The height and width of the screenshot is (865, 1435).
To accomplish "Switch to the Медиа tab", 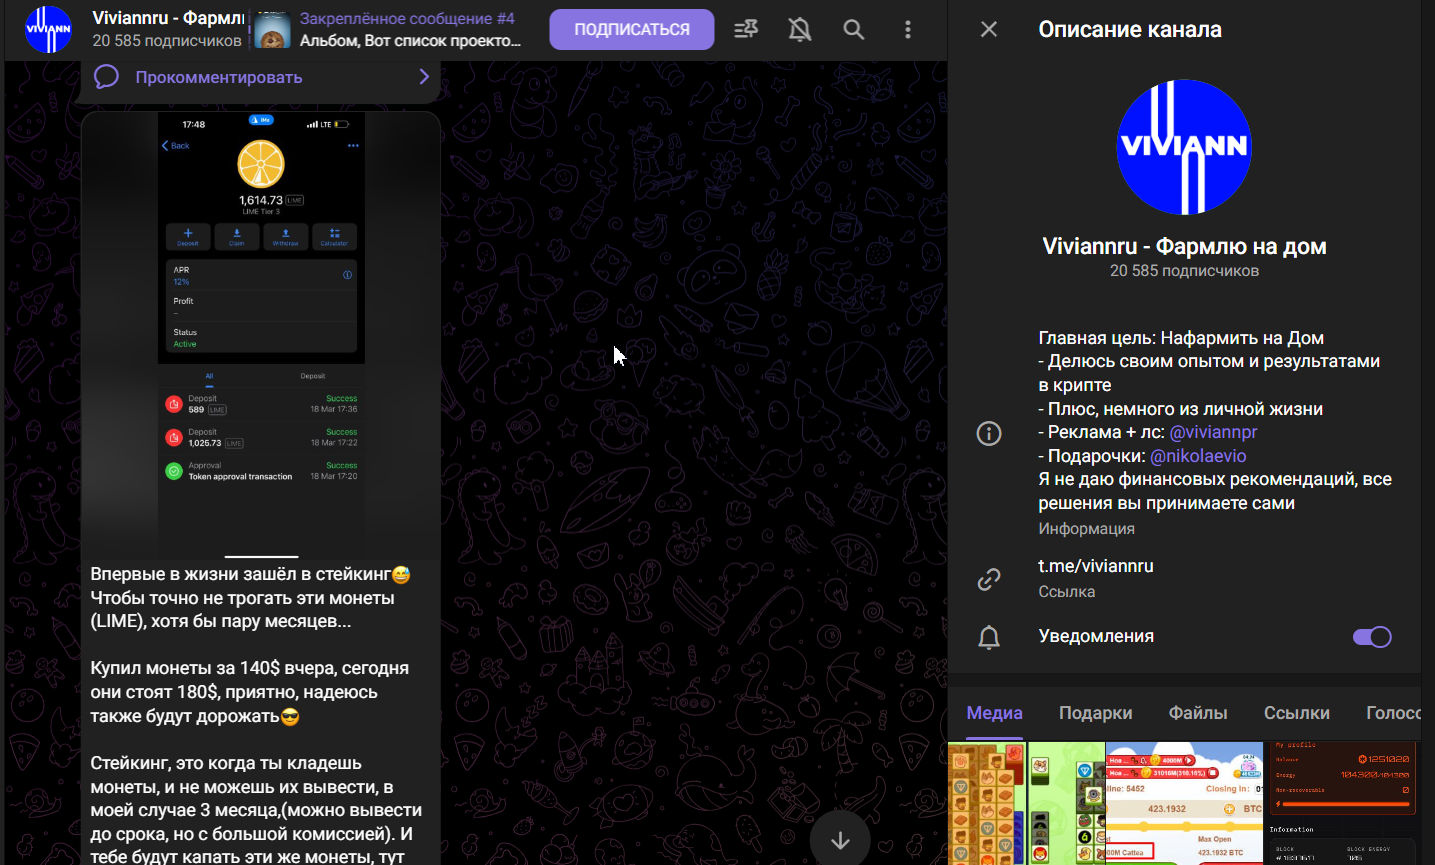I will coord(994,713).
